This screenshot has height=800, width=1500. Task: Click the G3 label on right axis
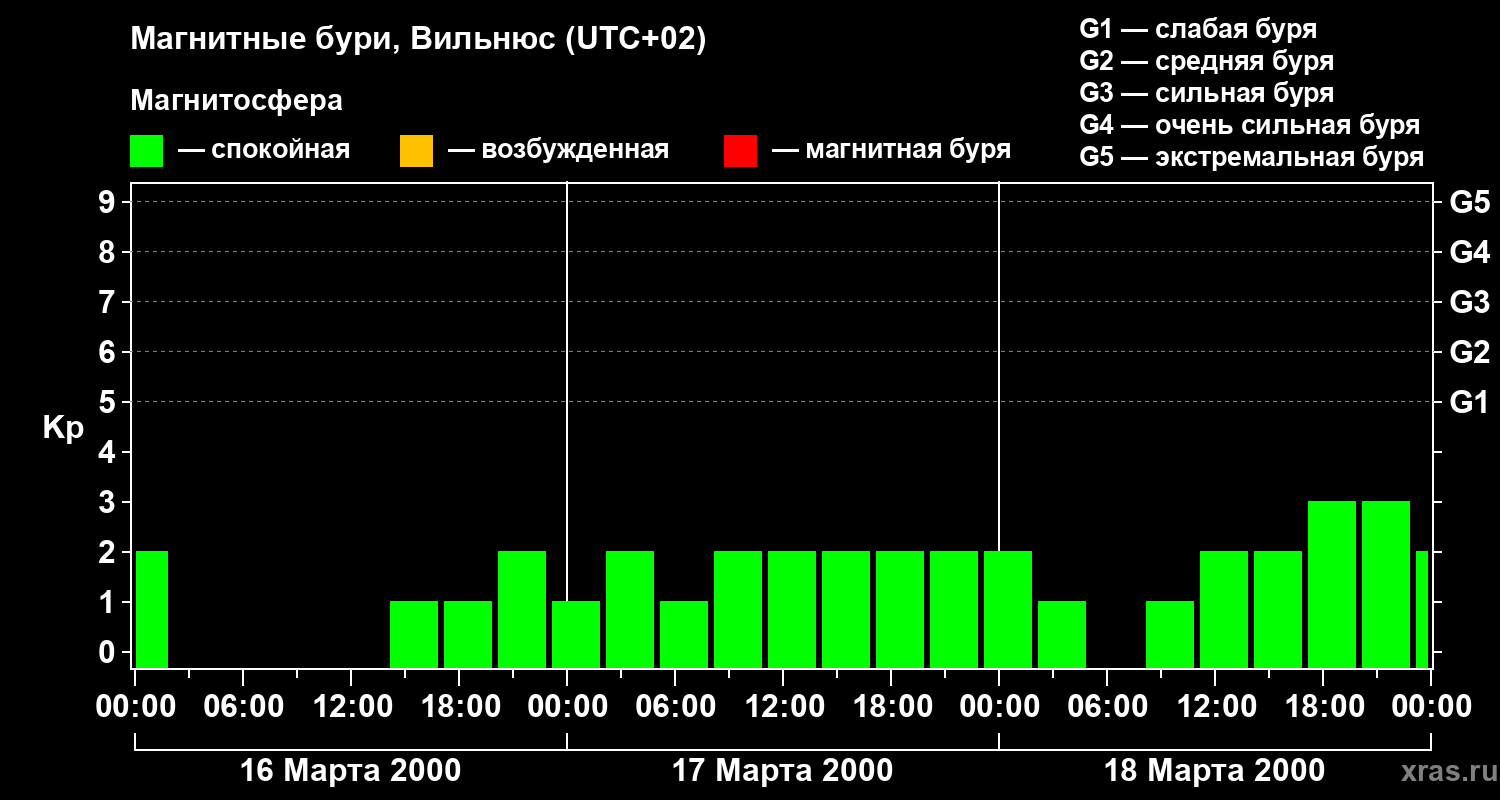(1469, 302)
